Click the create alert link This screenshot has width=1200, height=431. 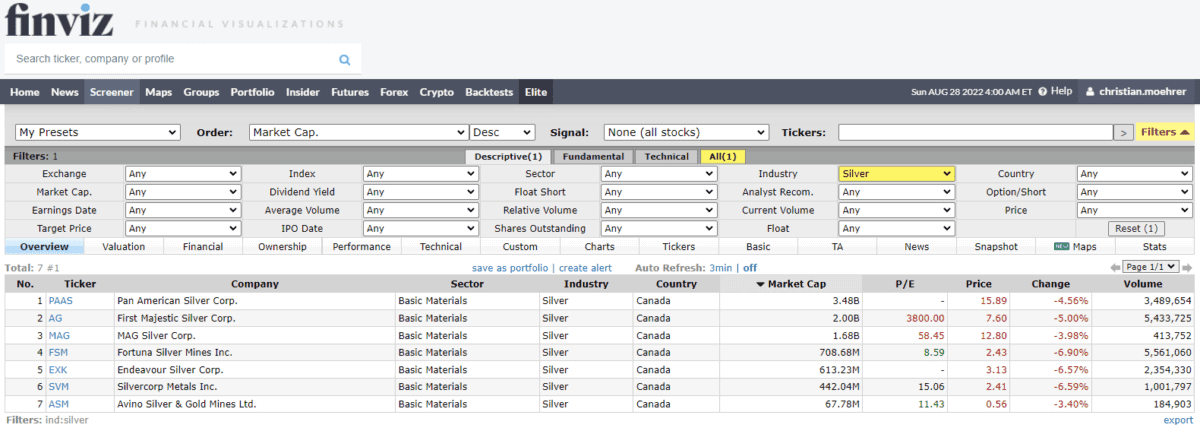(x=585, y=268)
